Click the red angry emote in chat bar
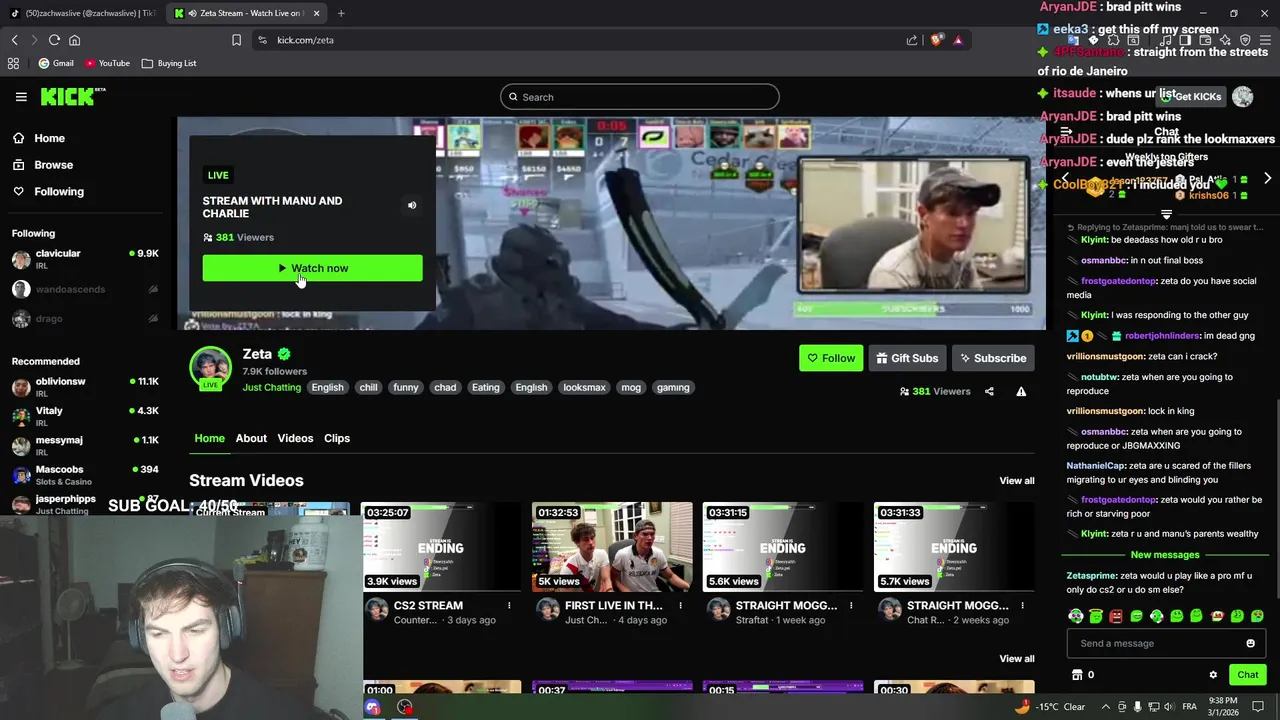Viewport: 1280px width, 720px height. coord(1116,616)
